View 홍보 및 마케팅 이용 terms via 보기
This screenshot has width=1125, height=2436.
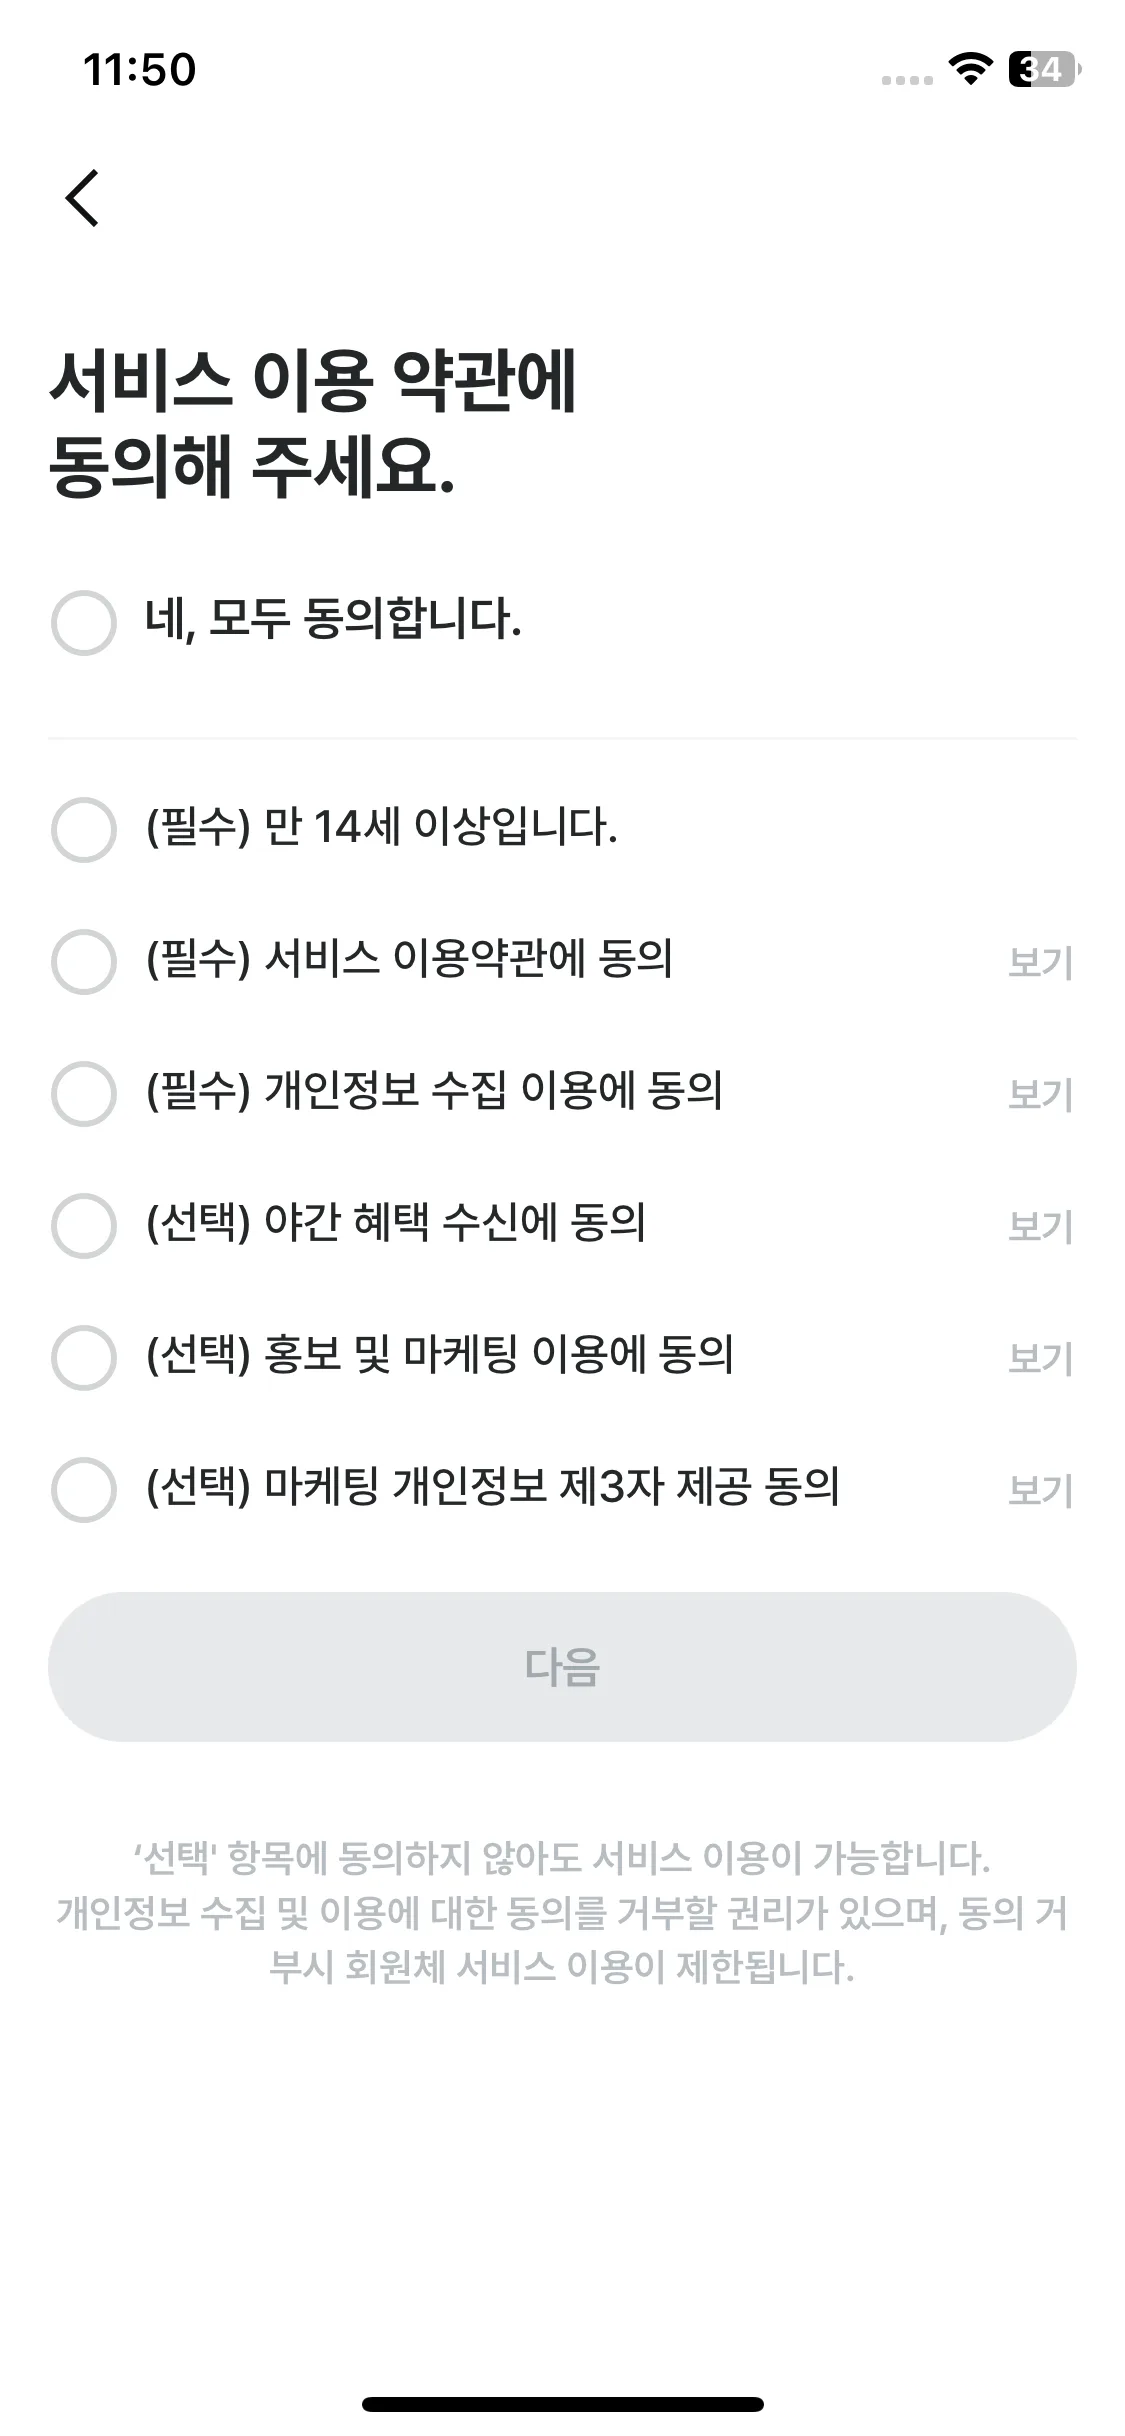pyautogui.click(x=1040, y=1359)
